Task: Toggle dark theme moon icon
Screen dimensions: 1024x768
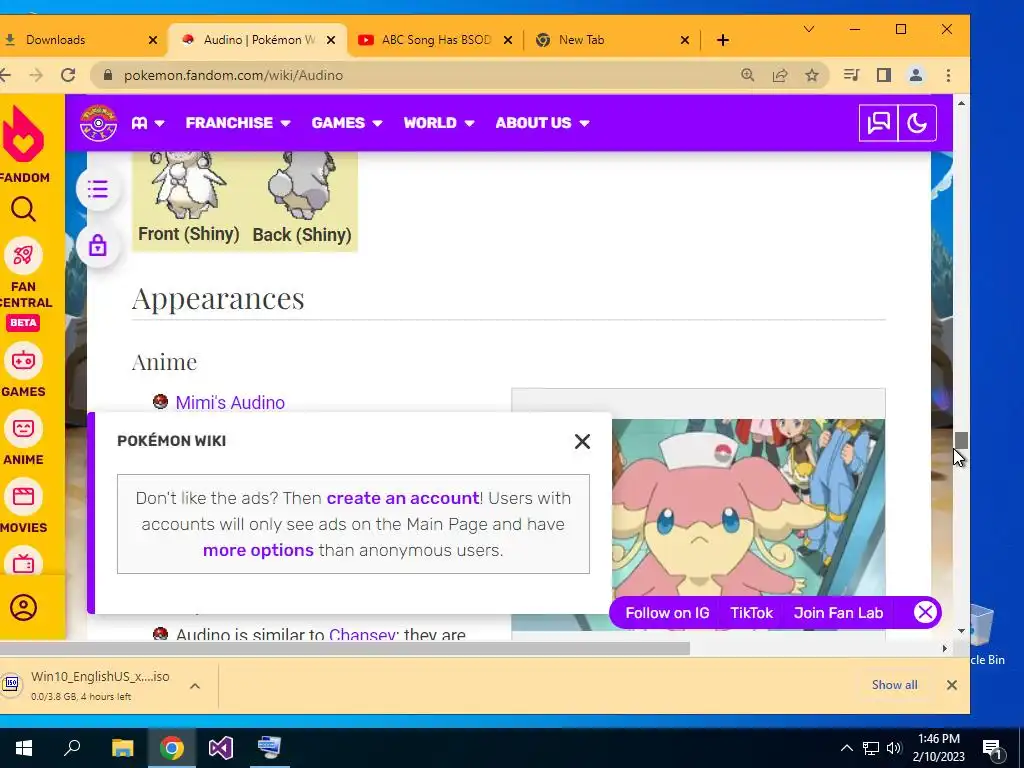Action: (x=918, y=123)
